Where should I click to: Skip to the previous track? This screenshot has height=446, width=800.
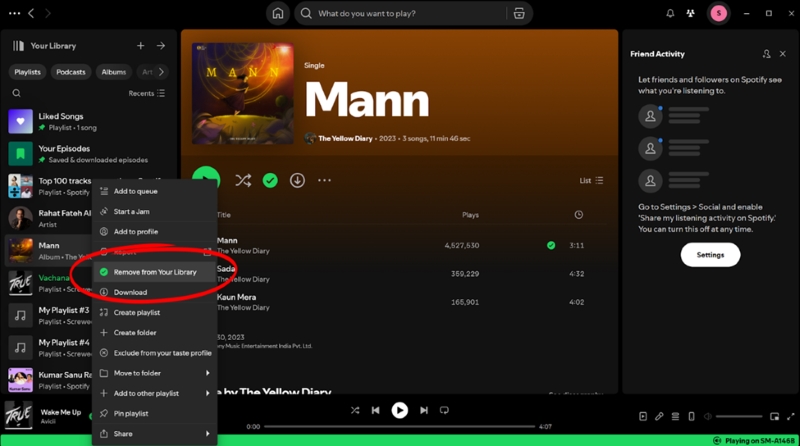(376, 410)
